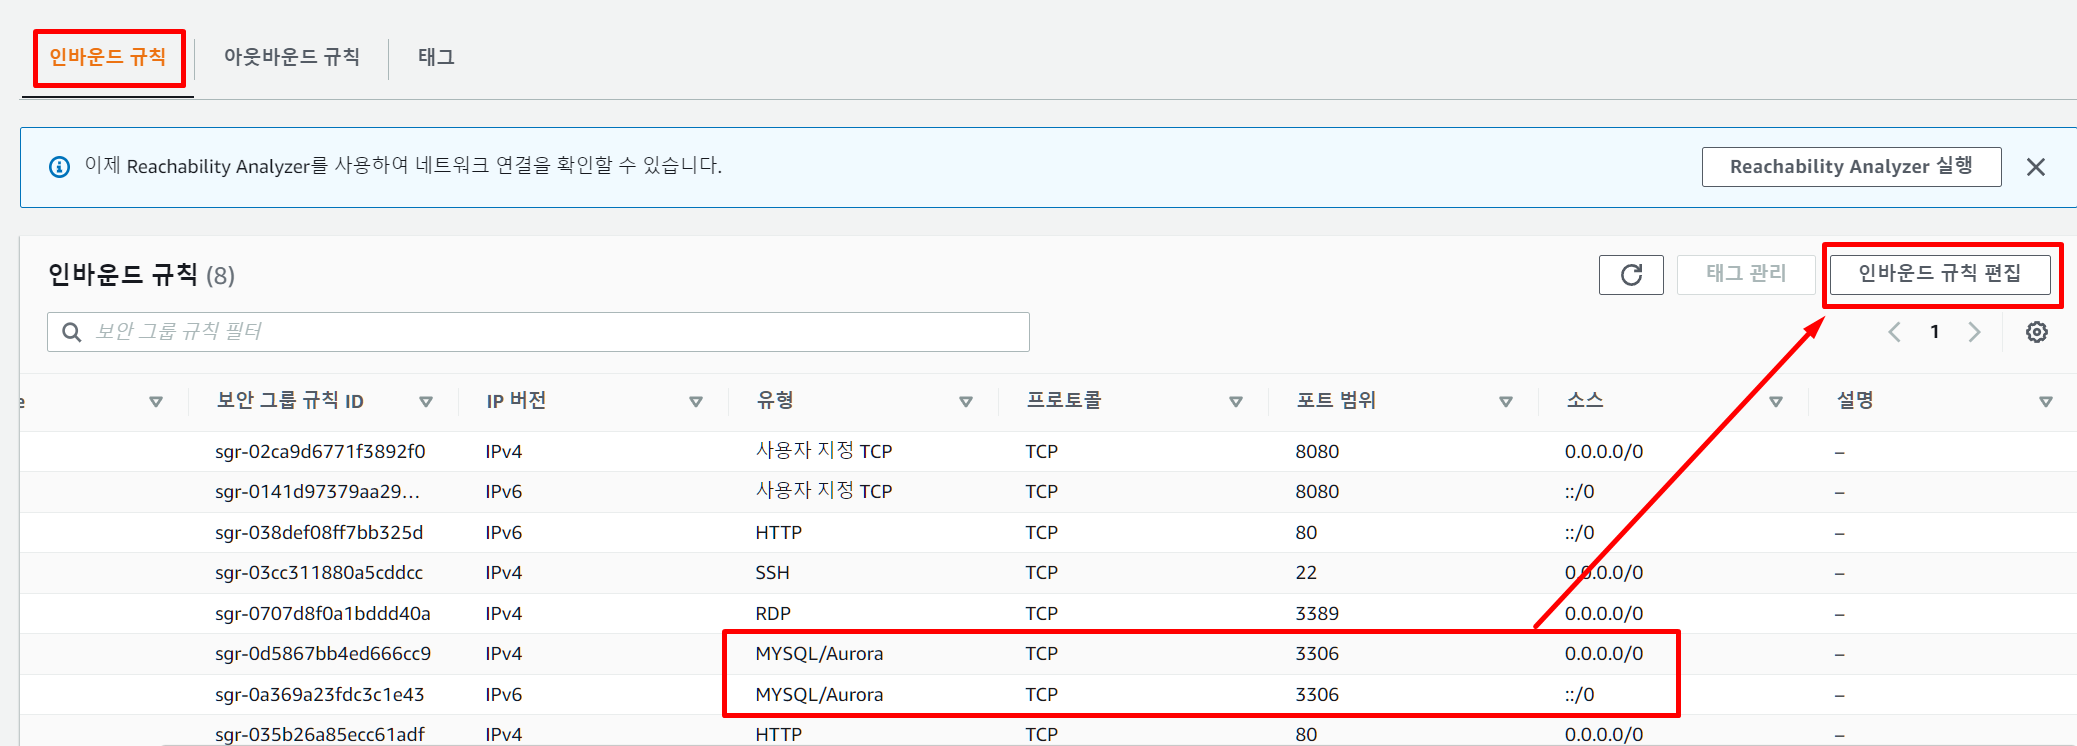Click MYSQL/Aurora in the IPv4 row
Viewport: 2077px width, 746px height.
[x=819, y=654]
